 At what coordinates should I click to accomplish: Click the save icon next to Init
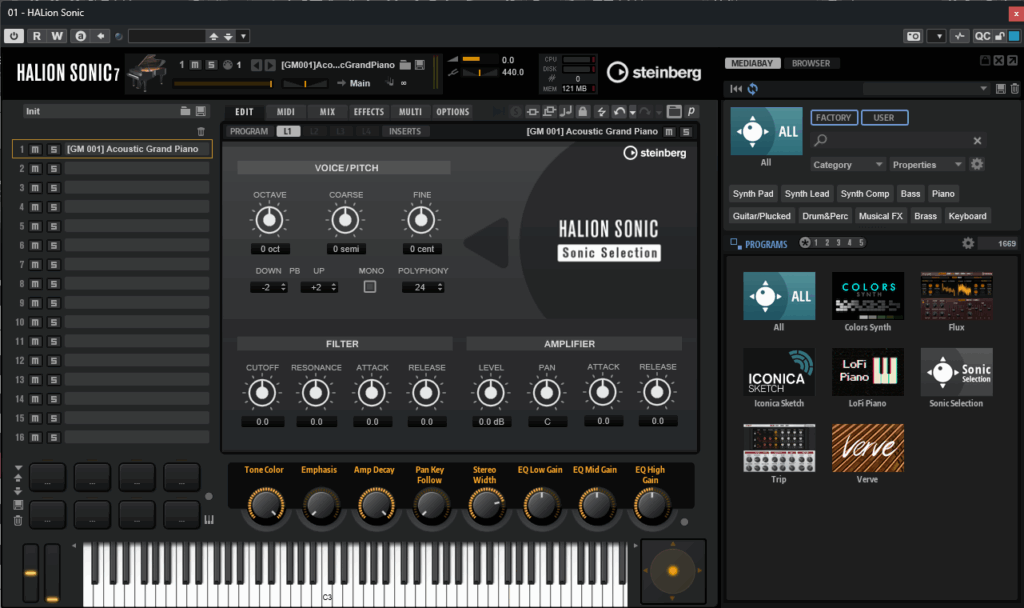coord(201,112)
